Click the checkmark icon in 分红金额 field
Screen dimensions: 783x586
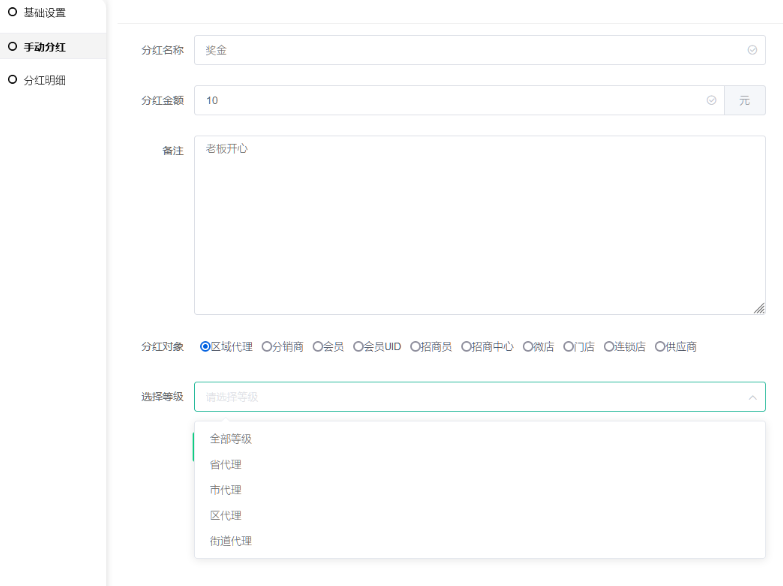(711, 101)
